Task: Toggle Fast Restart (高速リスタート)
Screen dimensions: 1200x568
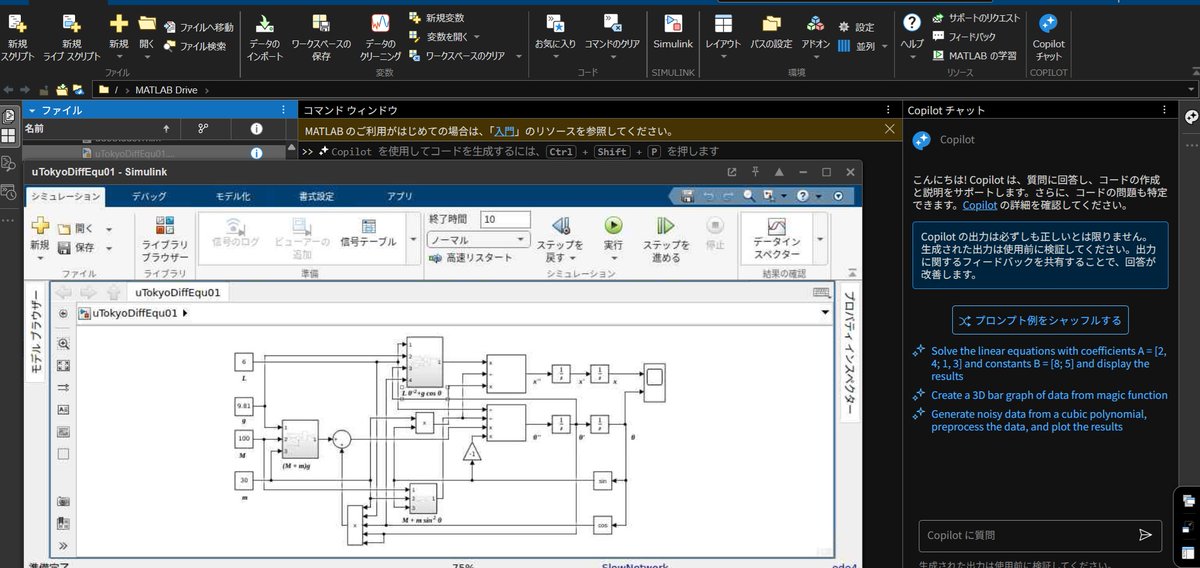Action: coord(470,258)
